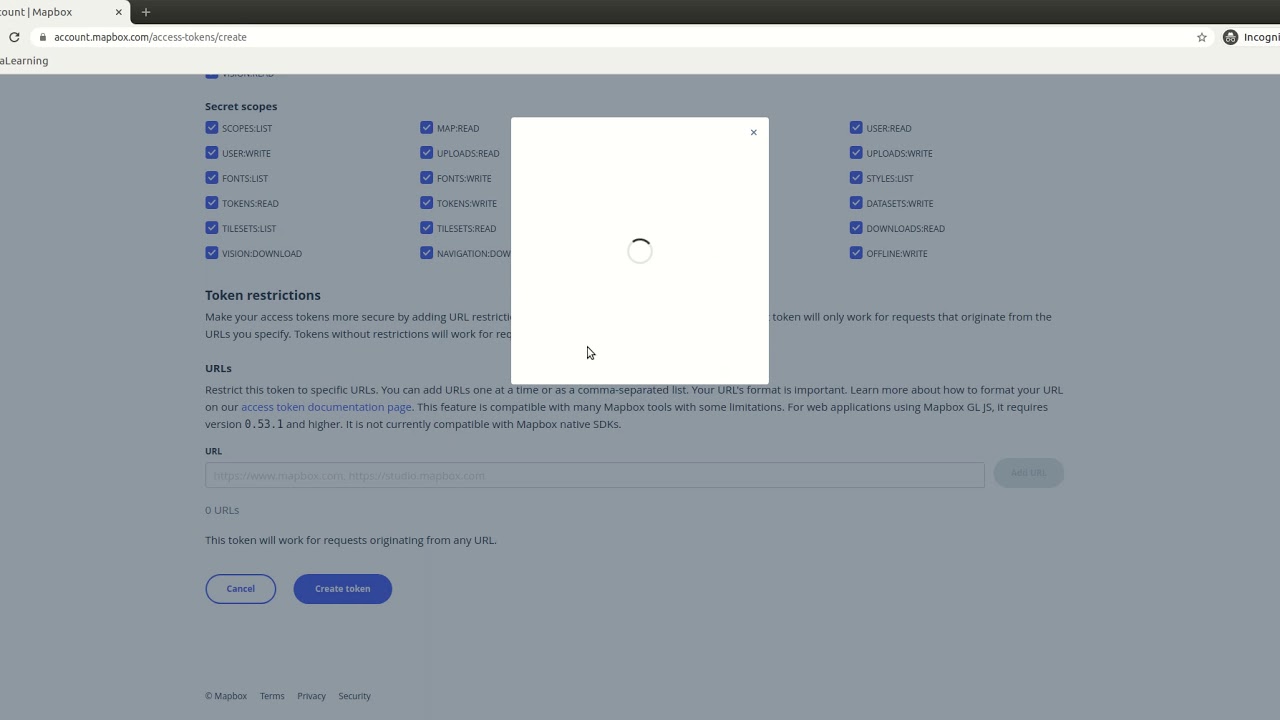Open a new browser tab
This screenshot has height=720, width=1280.
(x=146, y=12)
